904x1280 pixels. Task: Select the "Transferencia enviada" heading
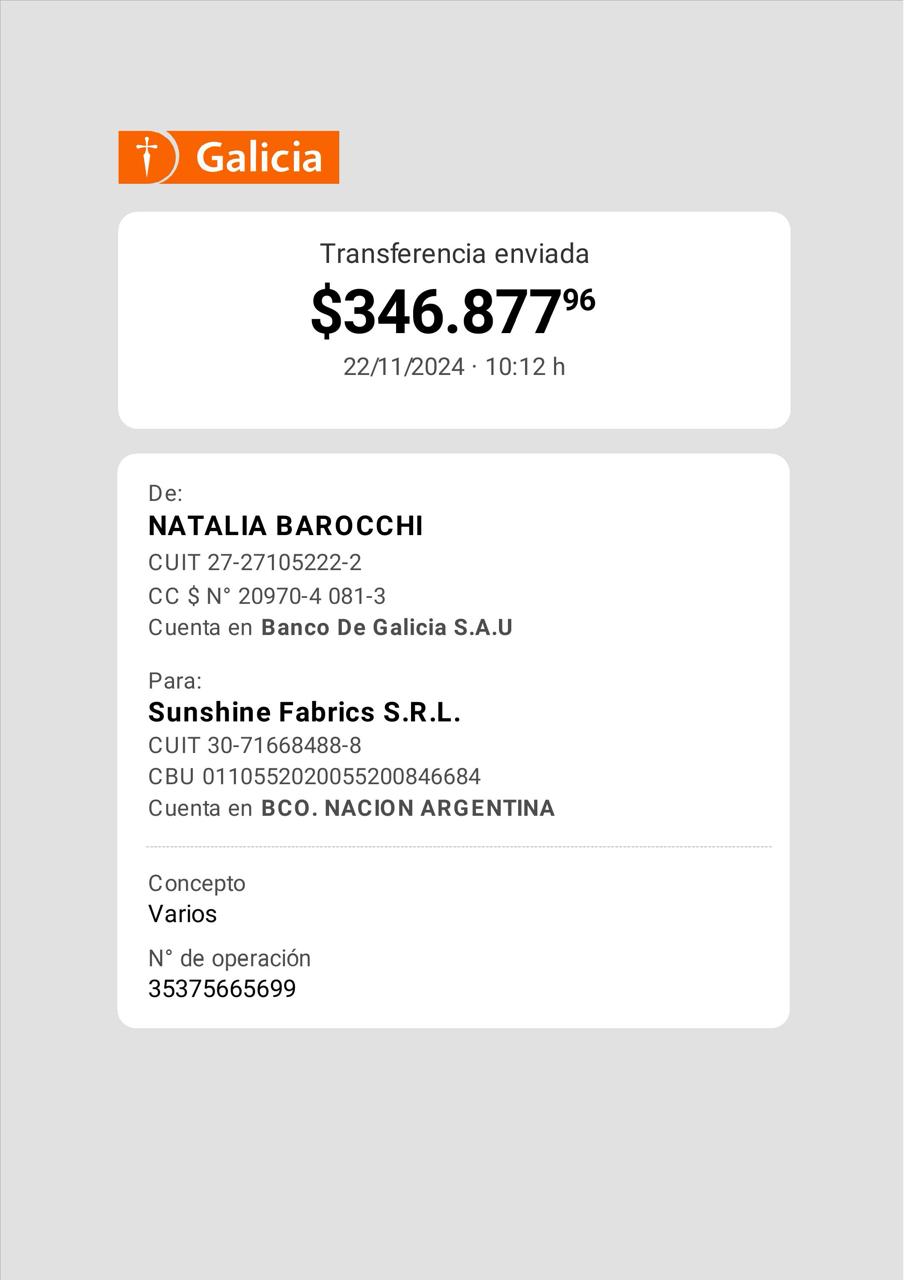coord(454,254)
